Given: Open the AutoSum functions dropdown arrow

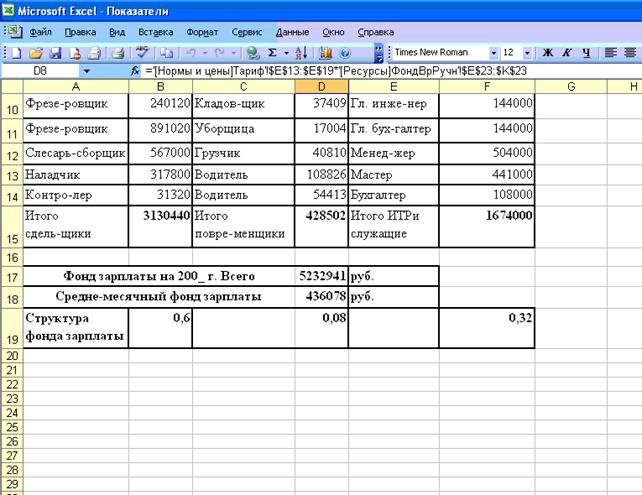Looking at the screenshot, I should 286,53.
